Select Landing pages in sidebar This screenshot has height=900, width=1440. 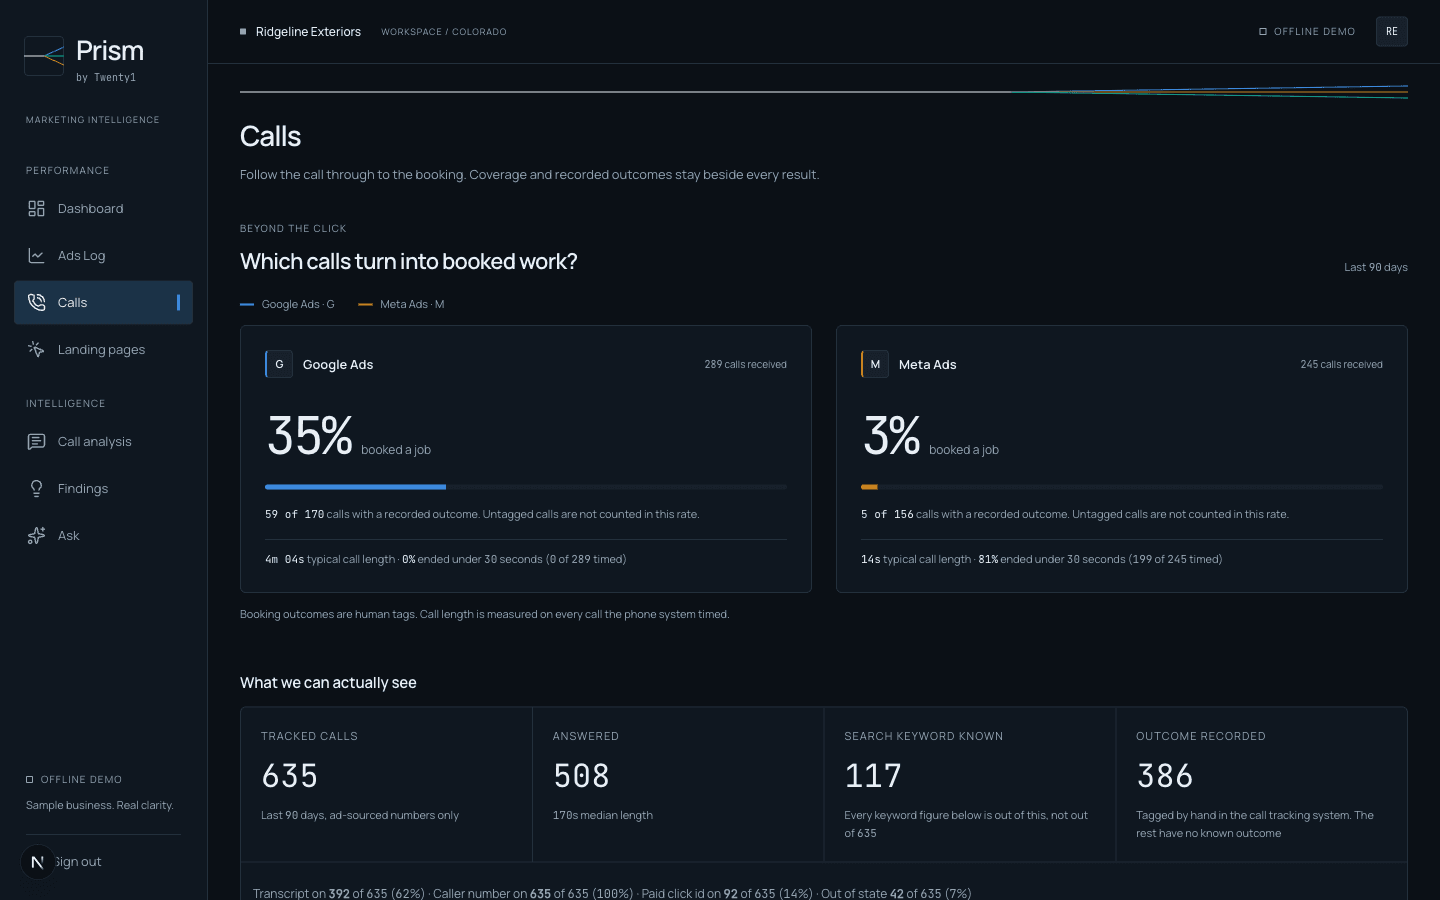click(x=103, y=349)
